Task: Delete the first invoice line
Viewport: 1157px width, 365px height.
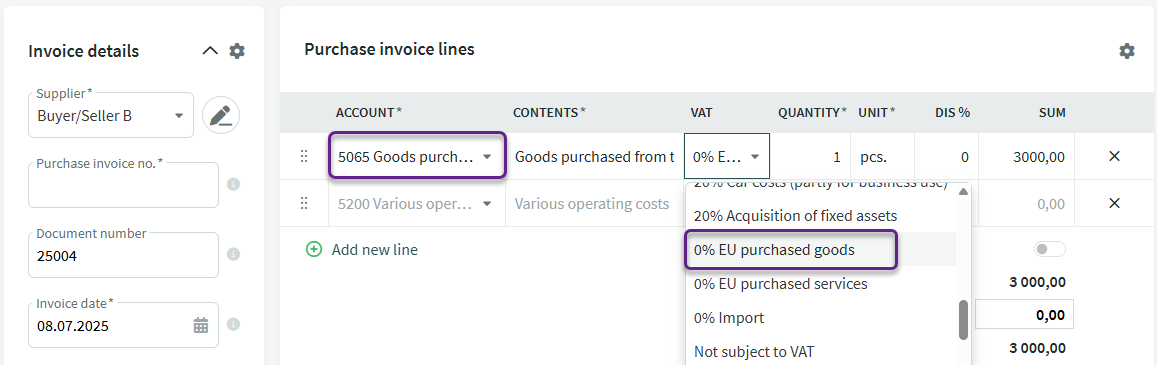Action: [x=1114, y=156]
